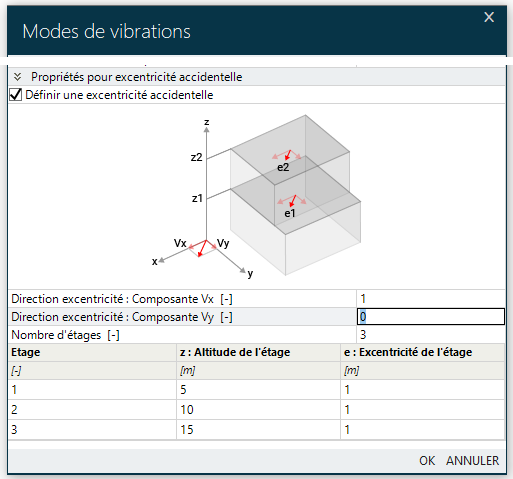Edit excentricité cell of étage 1
513x479 pixels.
point(422,390)
